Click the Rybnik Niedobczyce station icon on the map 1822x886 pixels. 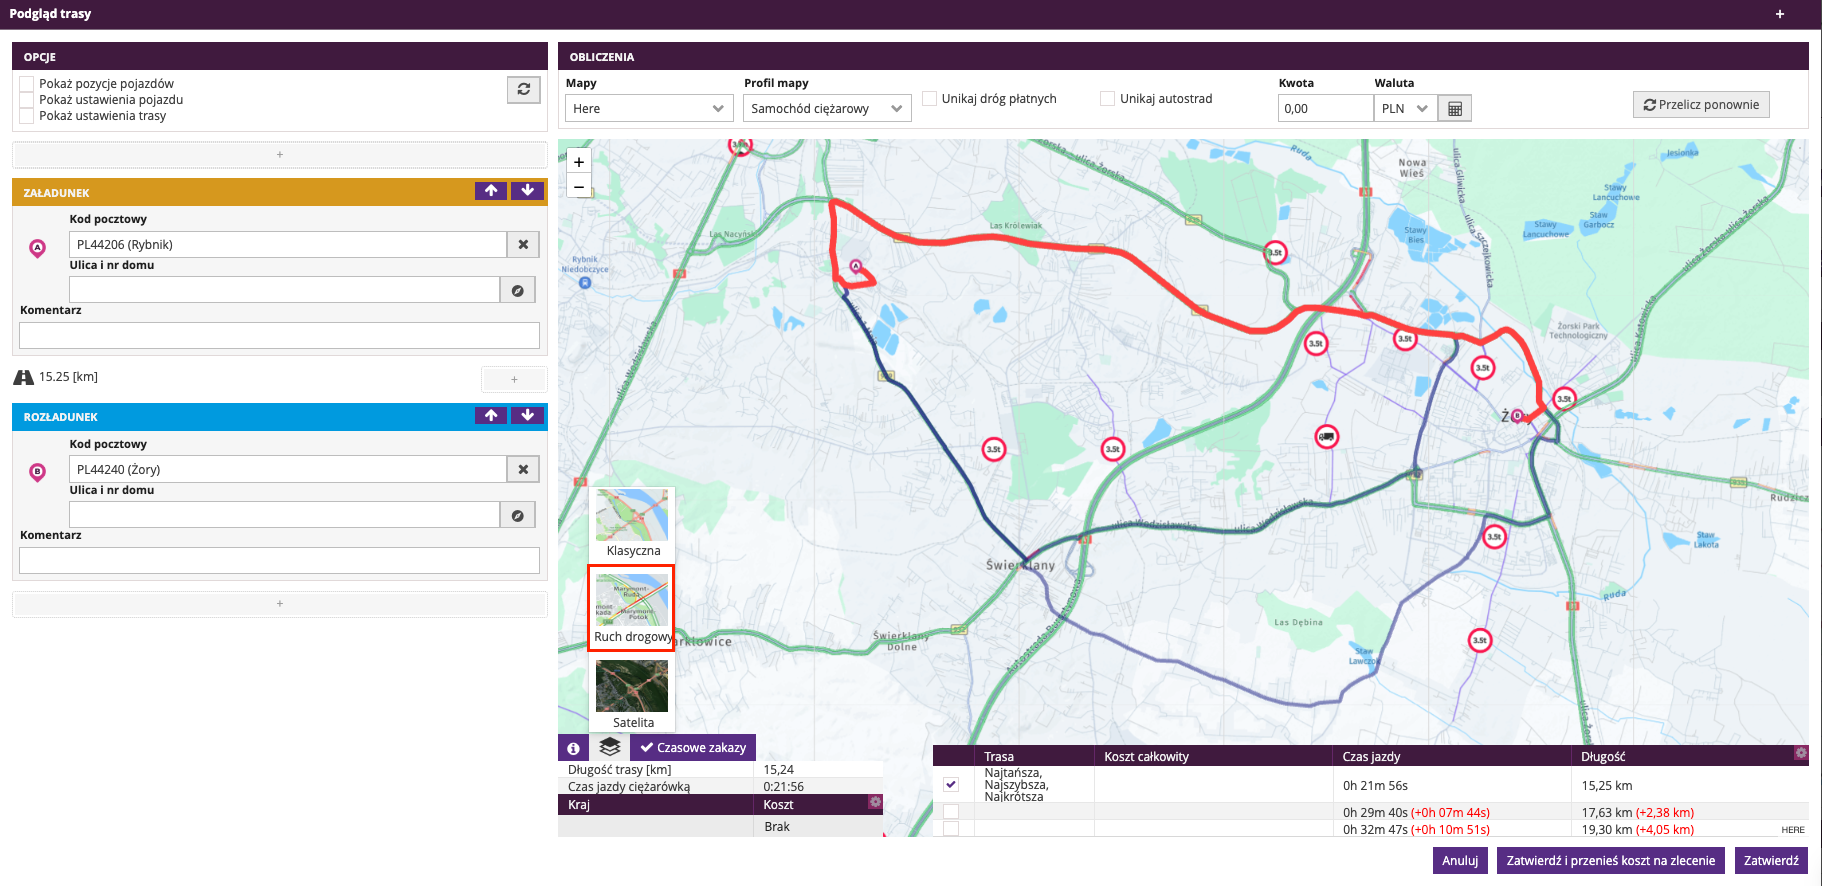[585, 283]
